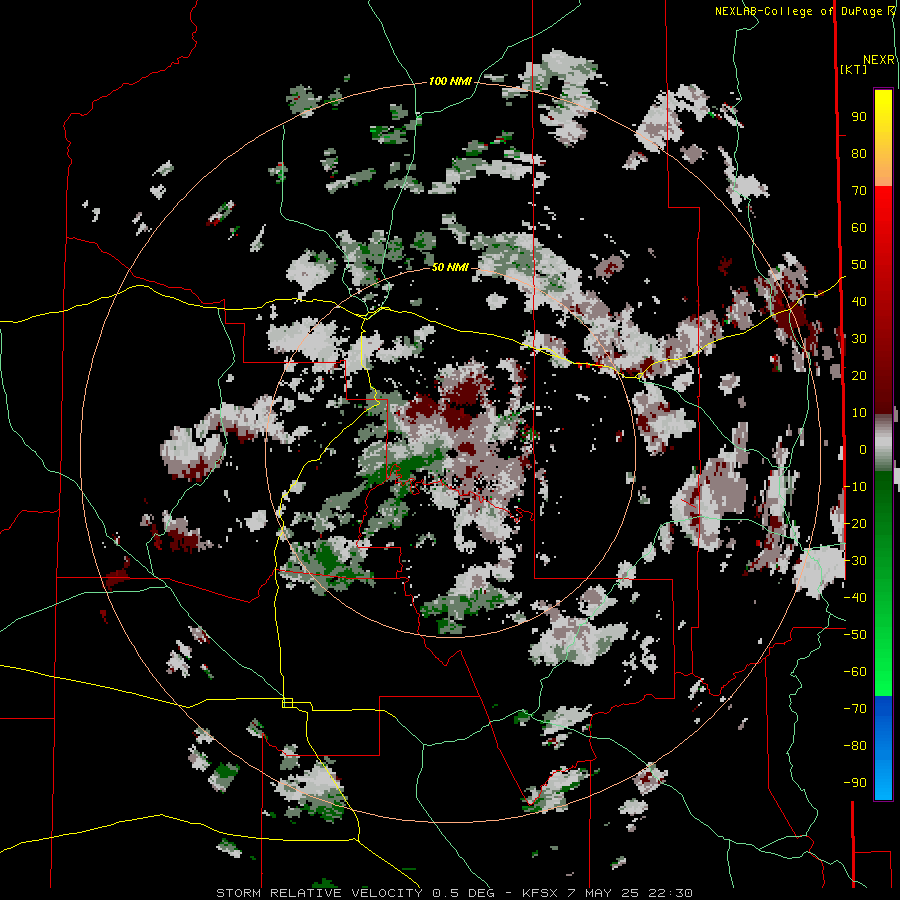Pick the -40 label on velocity scale
The width and height of the screenshot is (900, 900).
pos(855,598)
